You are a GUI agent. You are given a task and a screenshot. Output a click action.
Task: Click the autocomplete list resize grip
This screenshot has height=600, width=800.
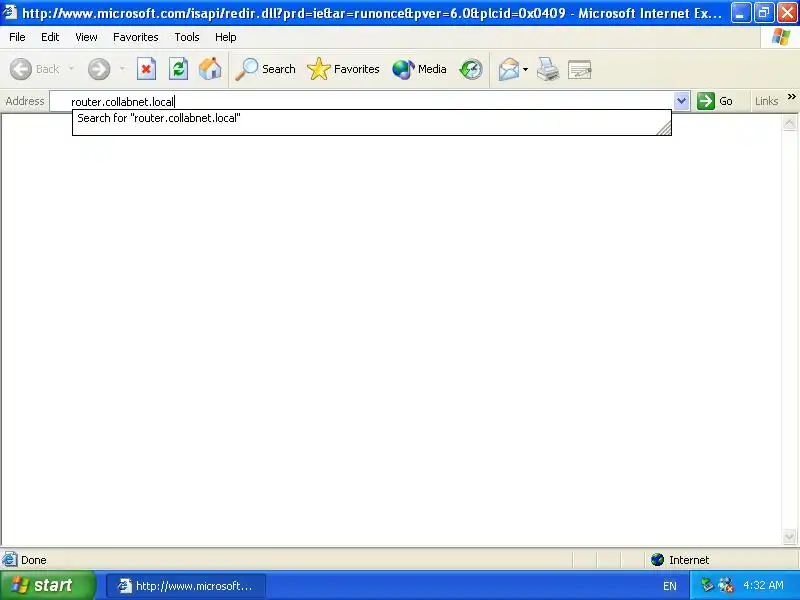coord(664,128)
